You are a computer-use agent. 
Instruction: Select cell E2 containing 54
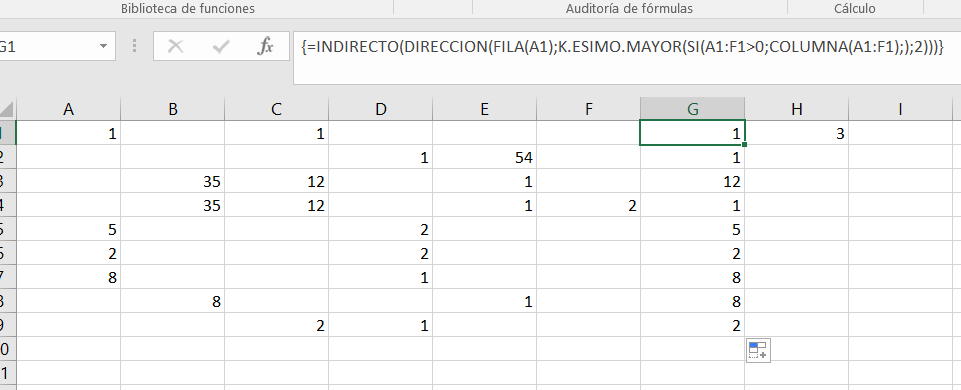click(485, 158)
